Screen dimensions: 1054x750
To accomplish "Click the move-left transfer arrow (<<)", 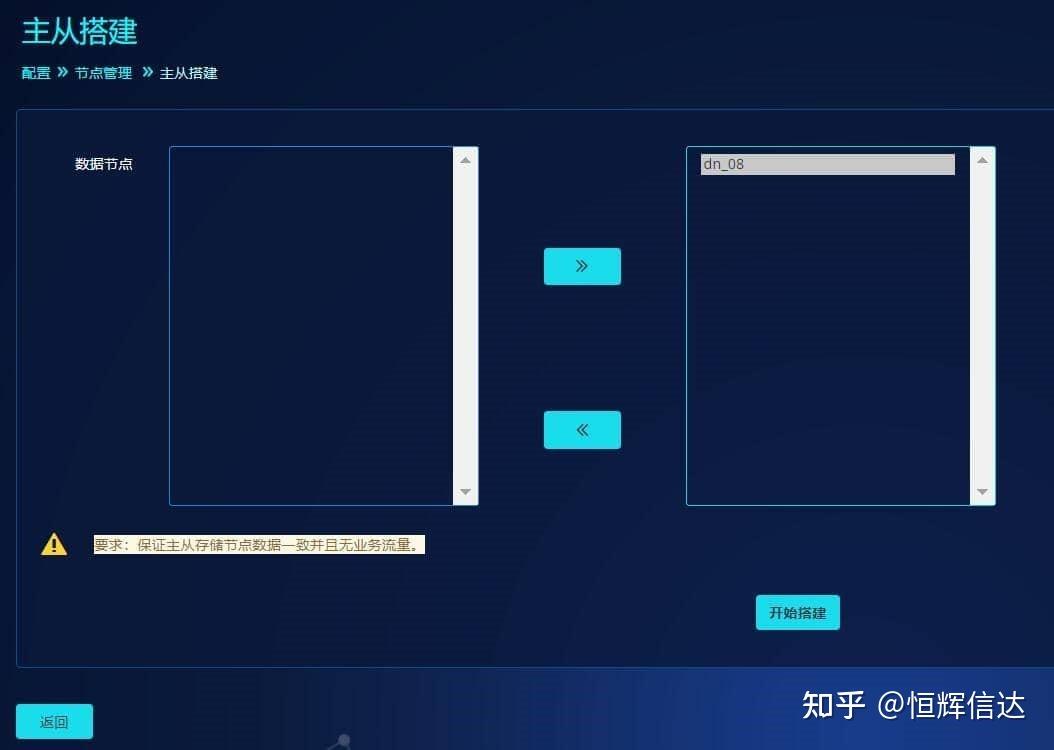I will pos(582,429).
